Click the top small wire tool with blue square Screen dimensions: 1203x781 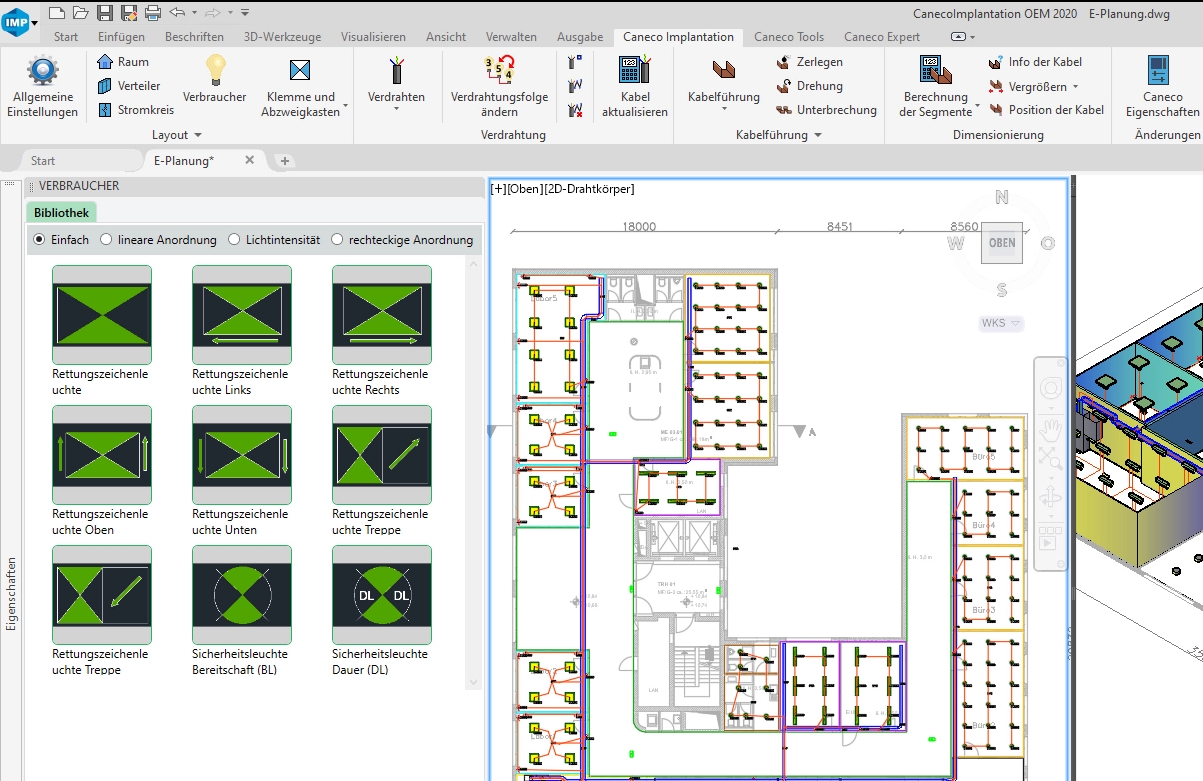[574, 62]
